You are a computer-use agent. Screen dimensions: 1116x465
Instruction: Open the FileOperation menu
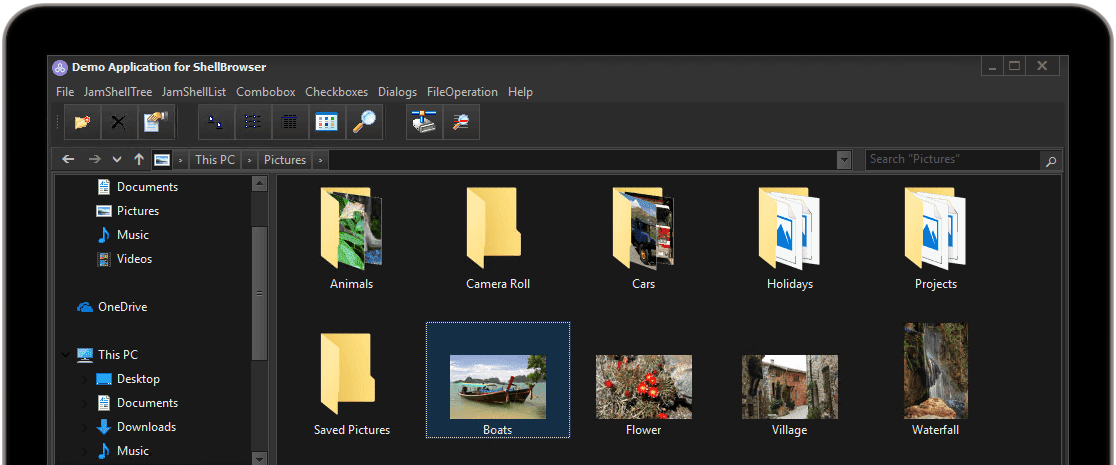point(461,92)
